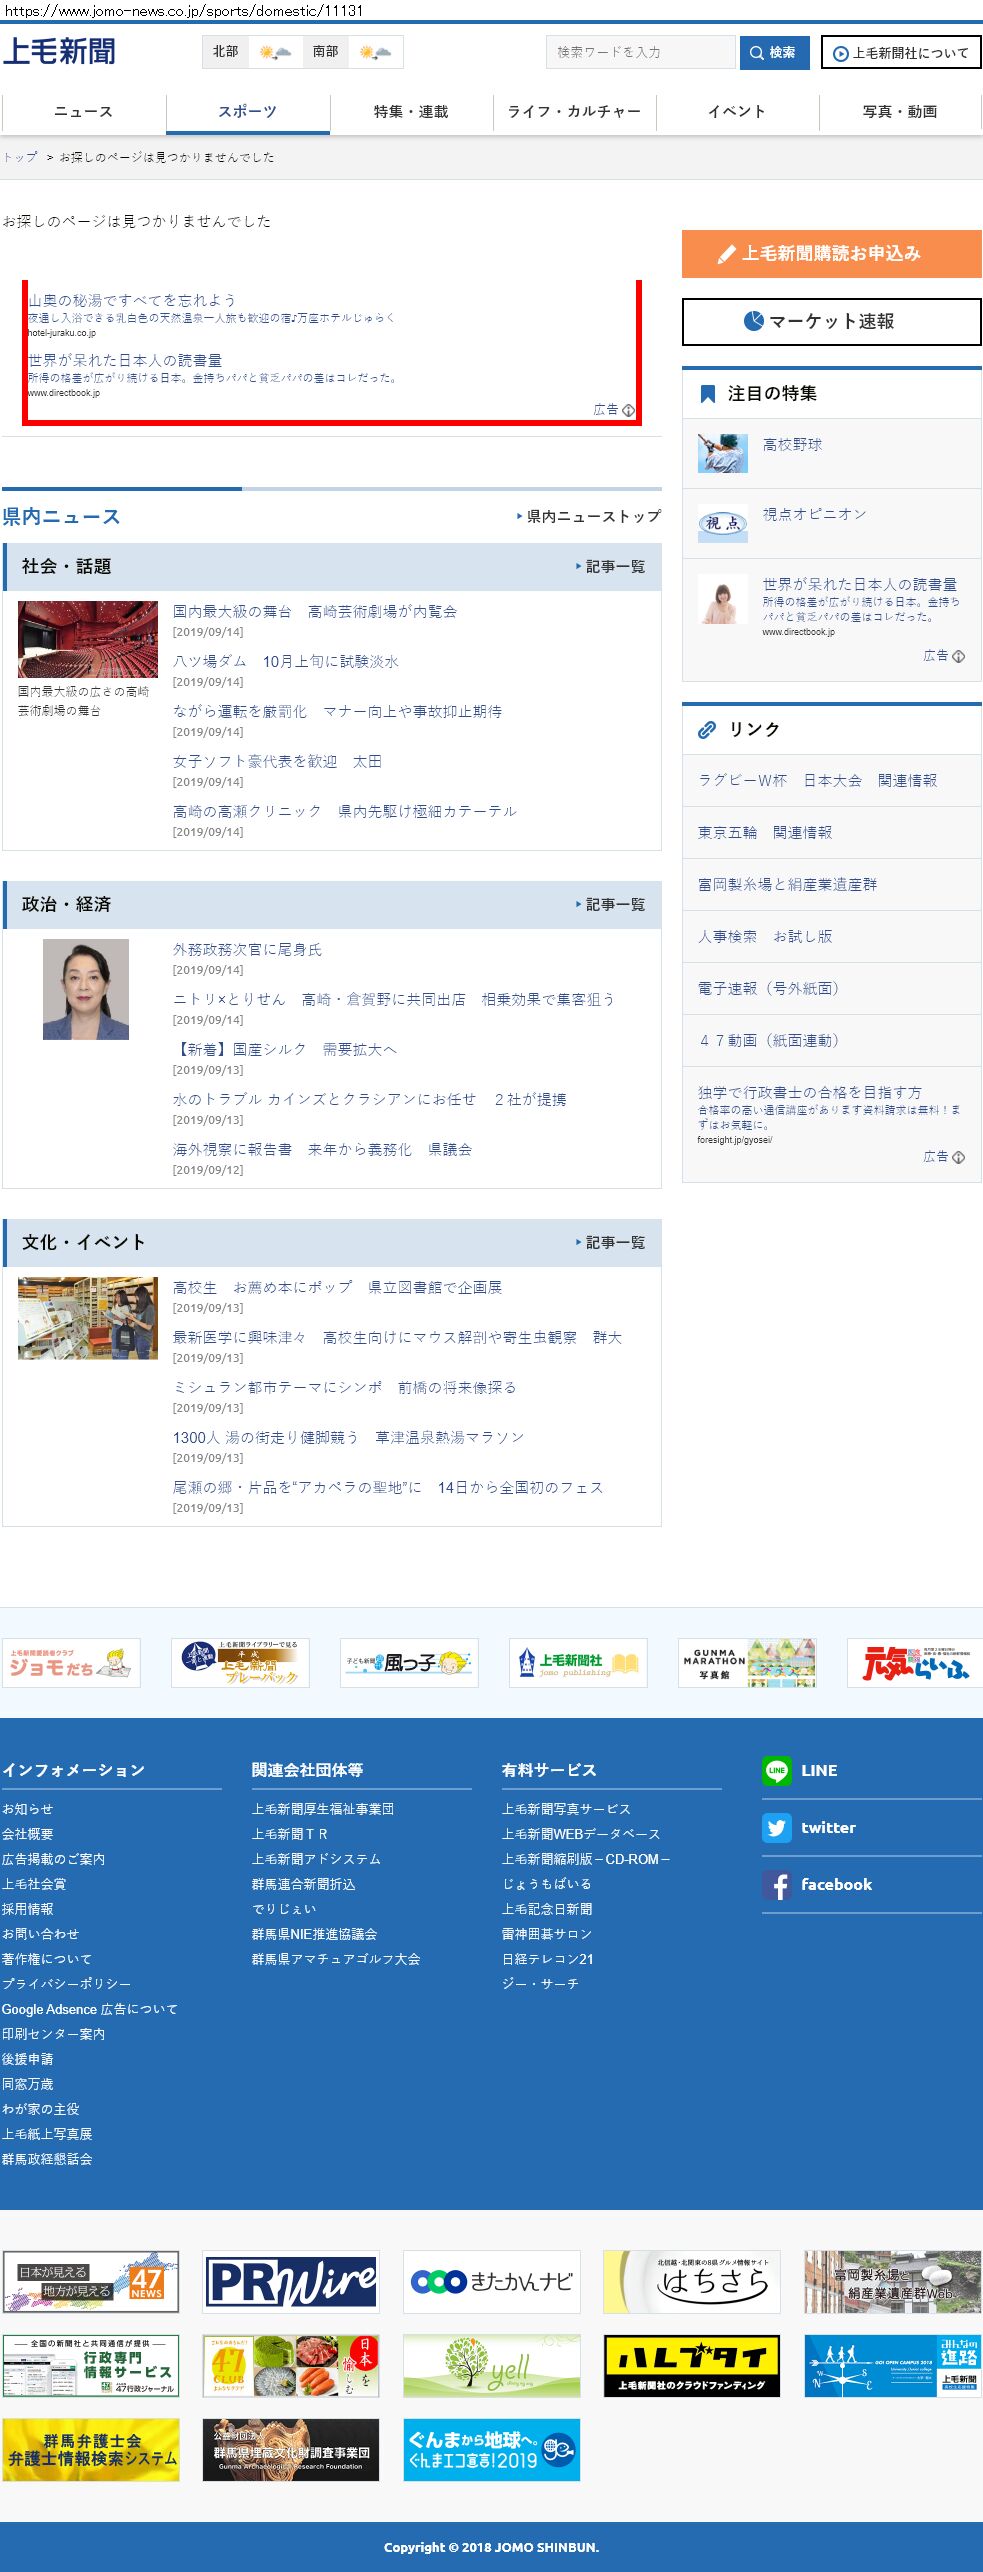Select the 写真・動画 navigation tab
Viewport: 983px width, 2572px height.
click(900, 112)
